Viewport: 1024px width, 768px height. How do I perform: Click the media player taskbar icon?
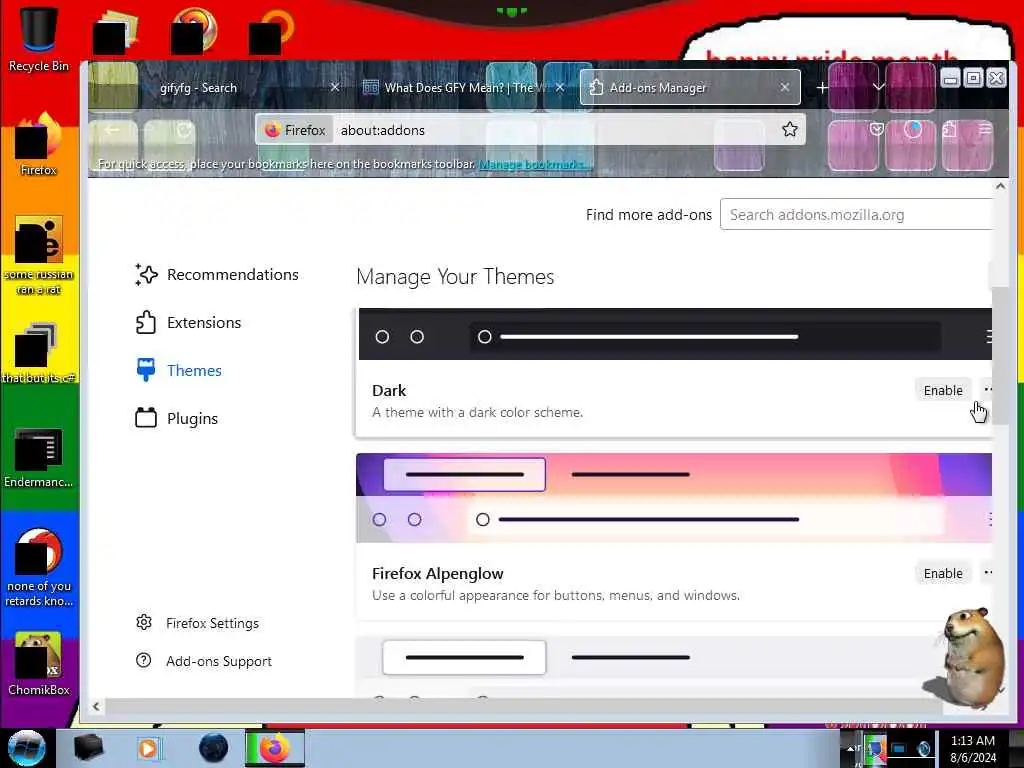pos(149,748)
